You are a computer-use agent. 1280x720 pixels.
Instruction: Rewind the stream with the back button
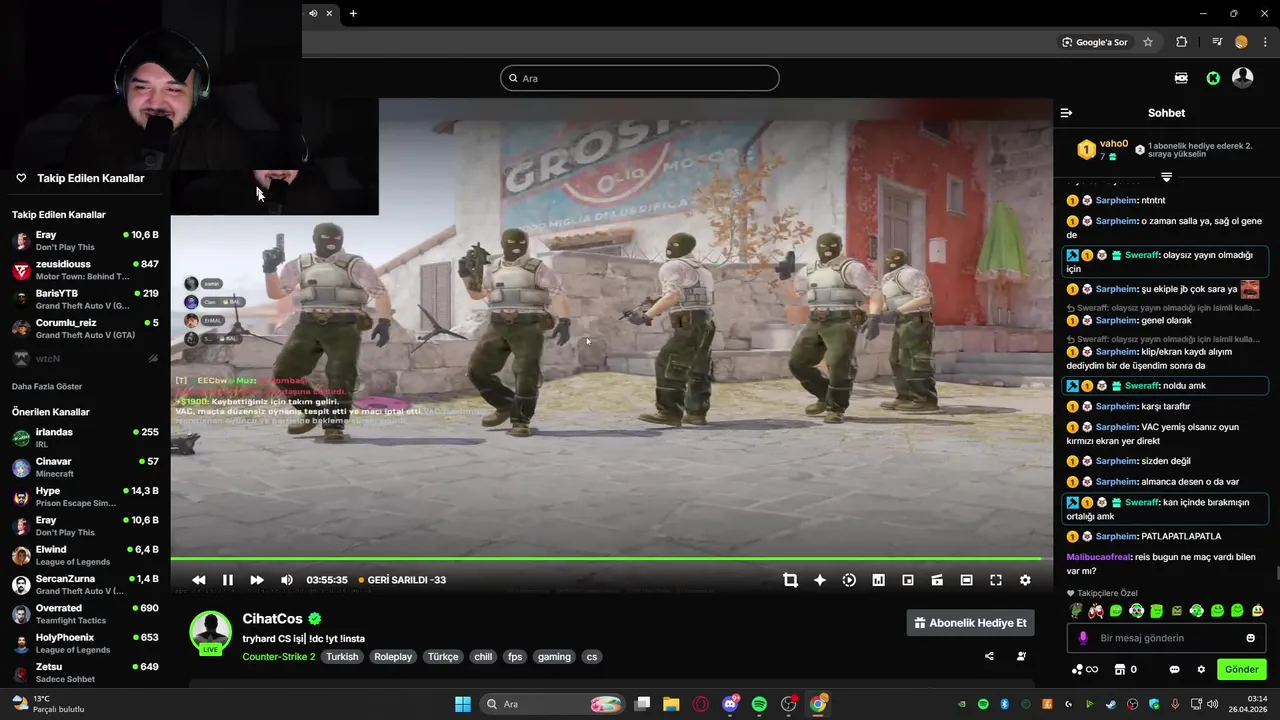pos(198,580)
